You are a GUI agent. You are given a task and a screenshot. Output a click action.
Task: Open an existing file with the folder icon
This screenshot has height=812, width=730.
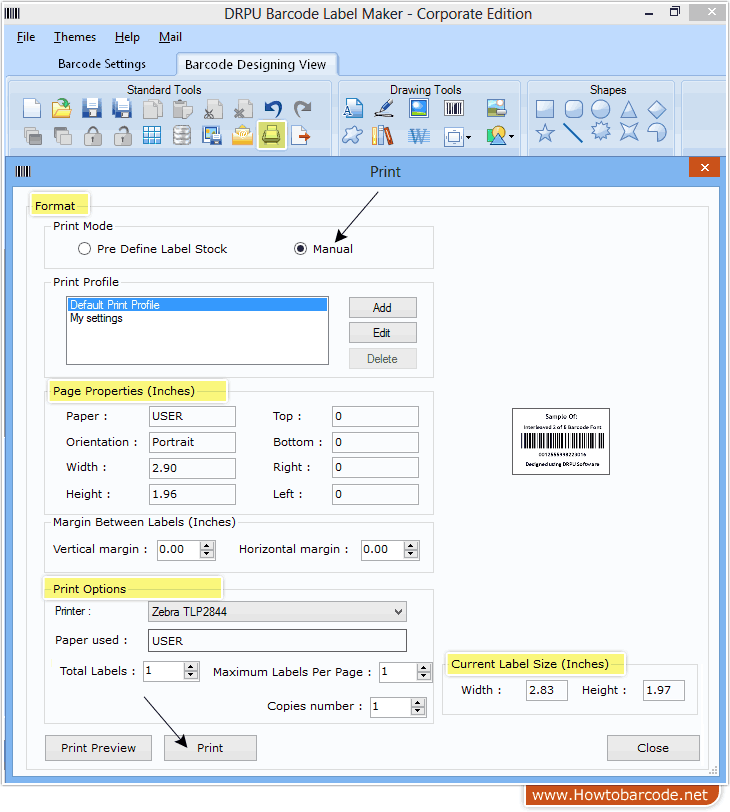62,109
